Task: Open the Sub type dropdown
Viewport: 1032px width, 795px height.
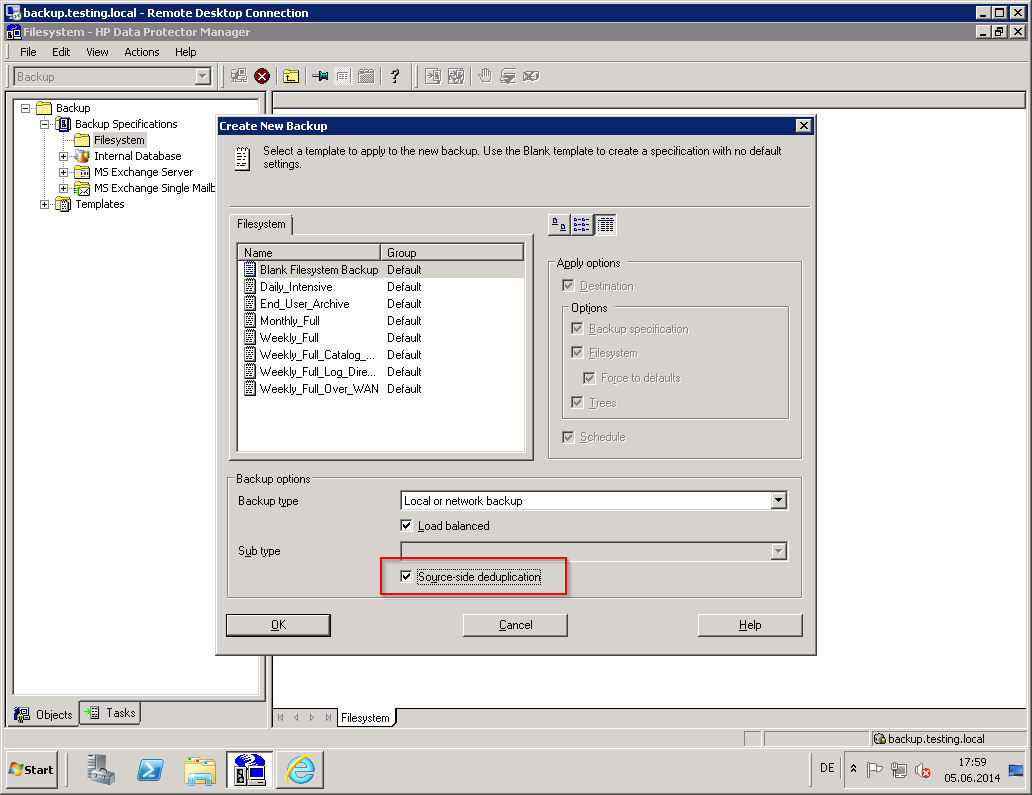Action: pos(779,551)
